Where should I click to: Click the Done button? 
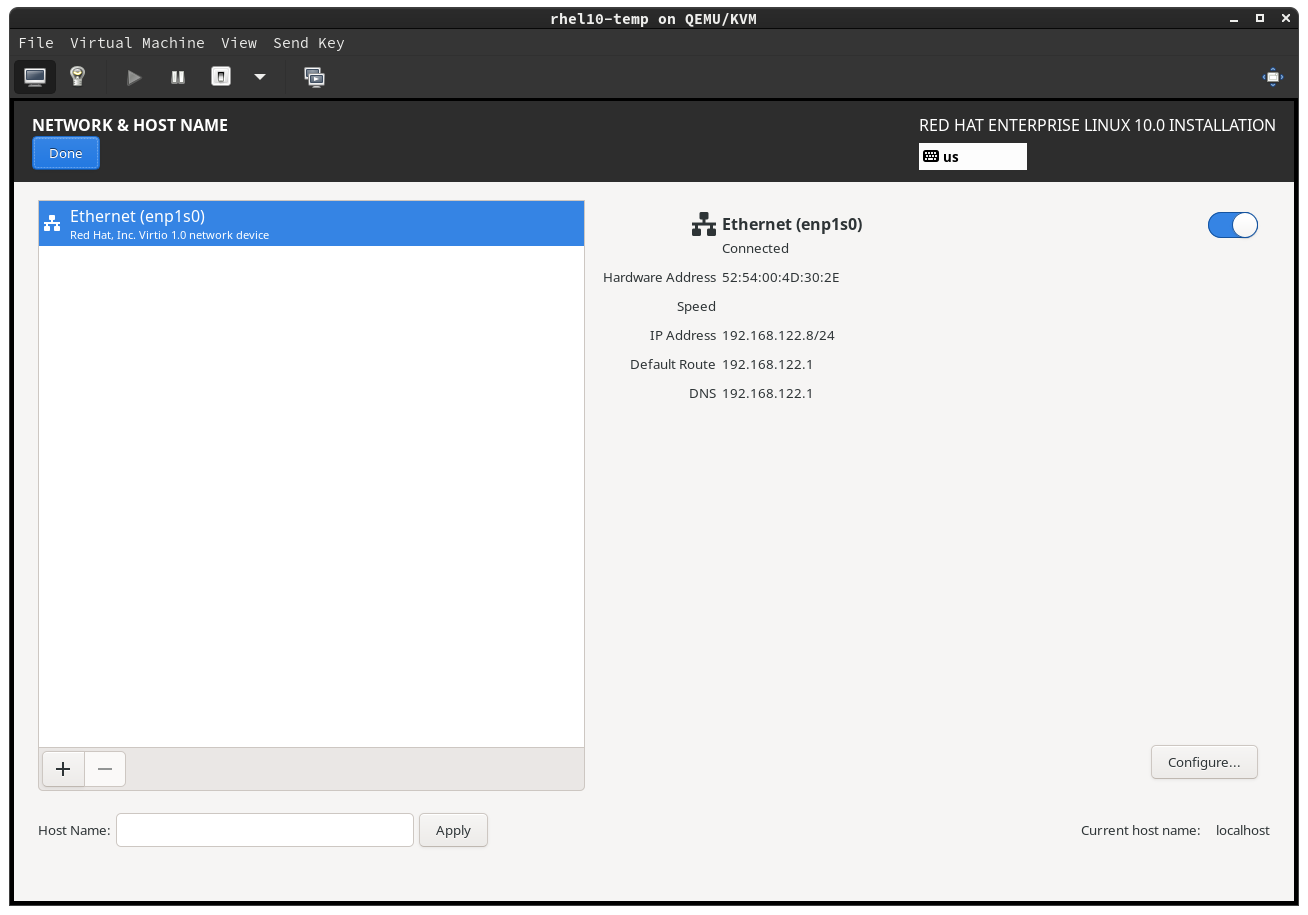point(66,153)
